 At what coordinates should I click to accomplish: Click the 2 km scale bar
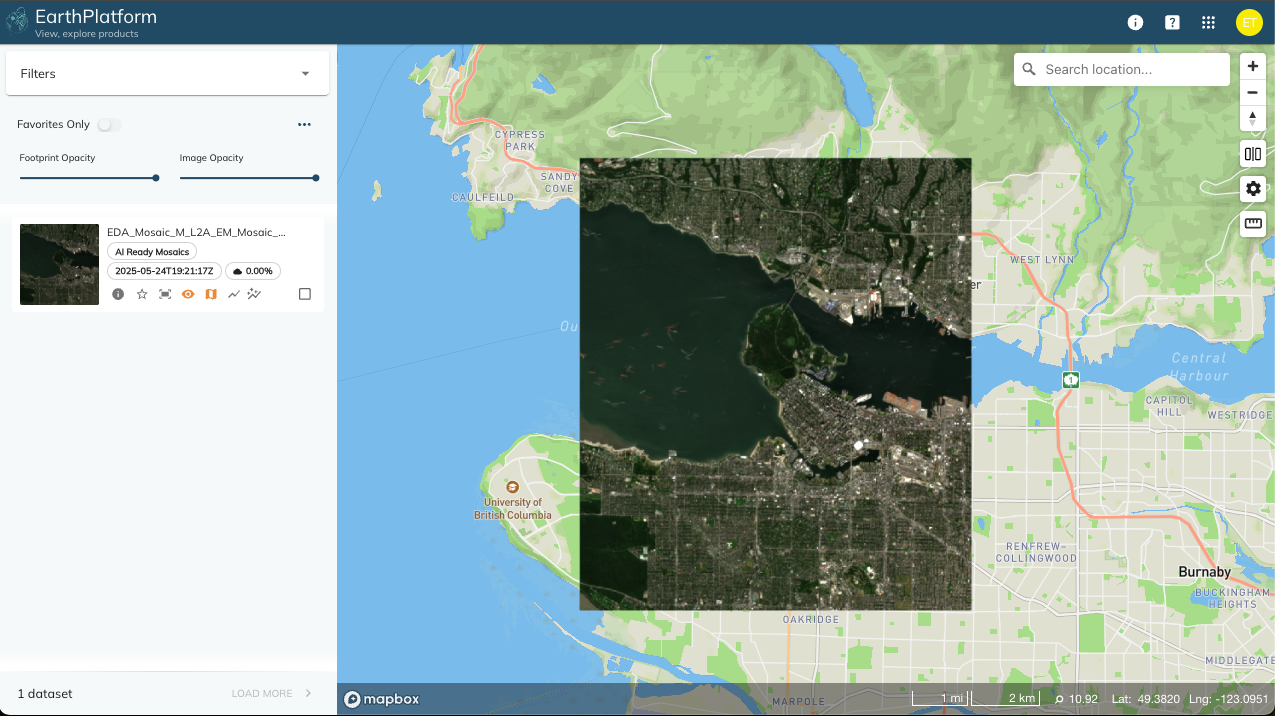click(1005, 698)
